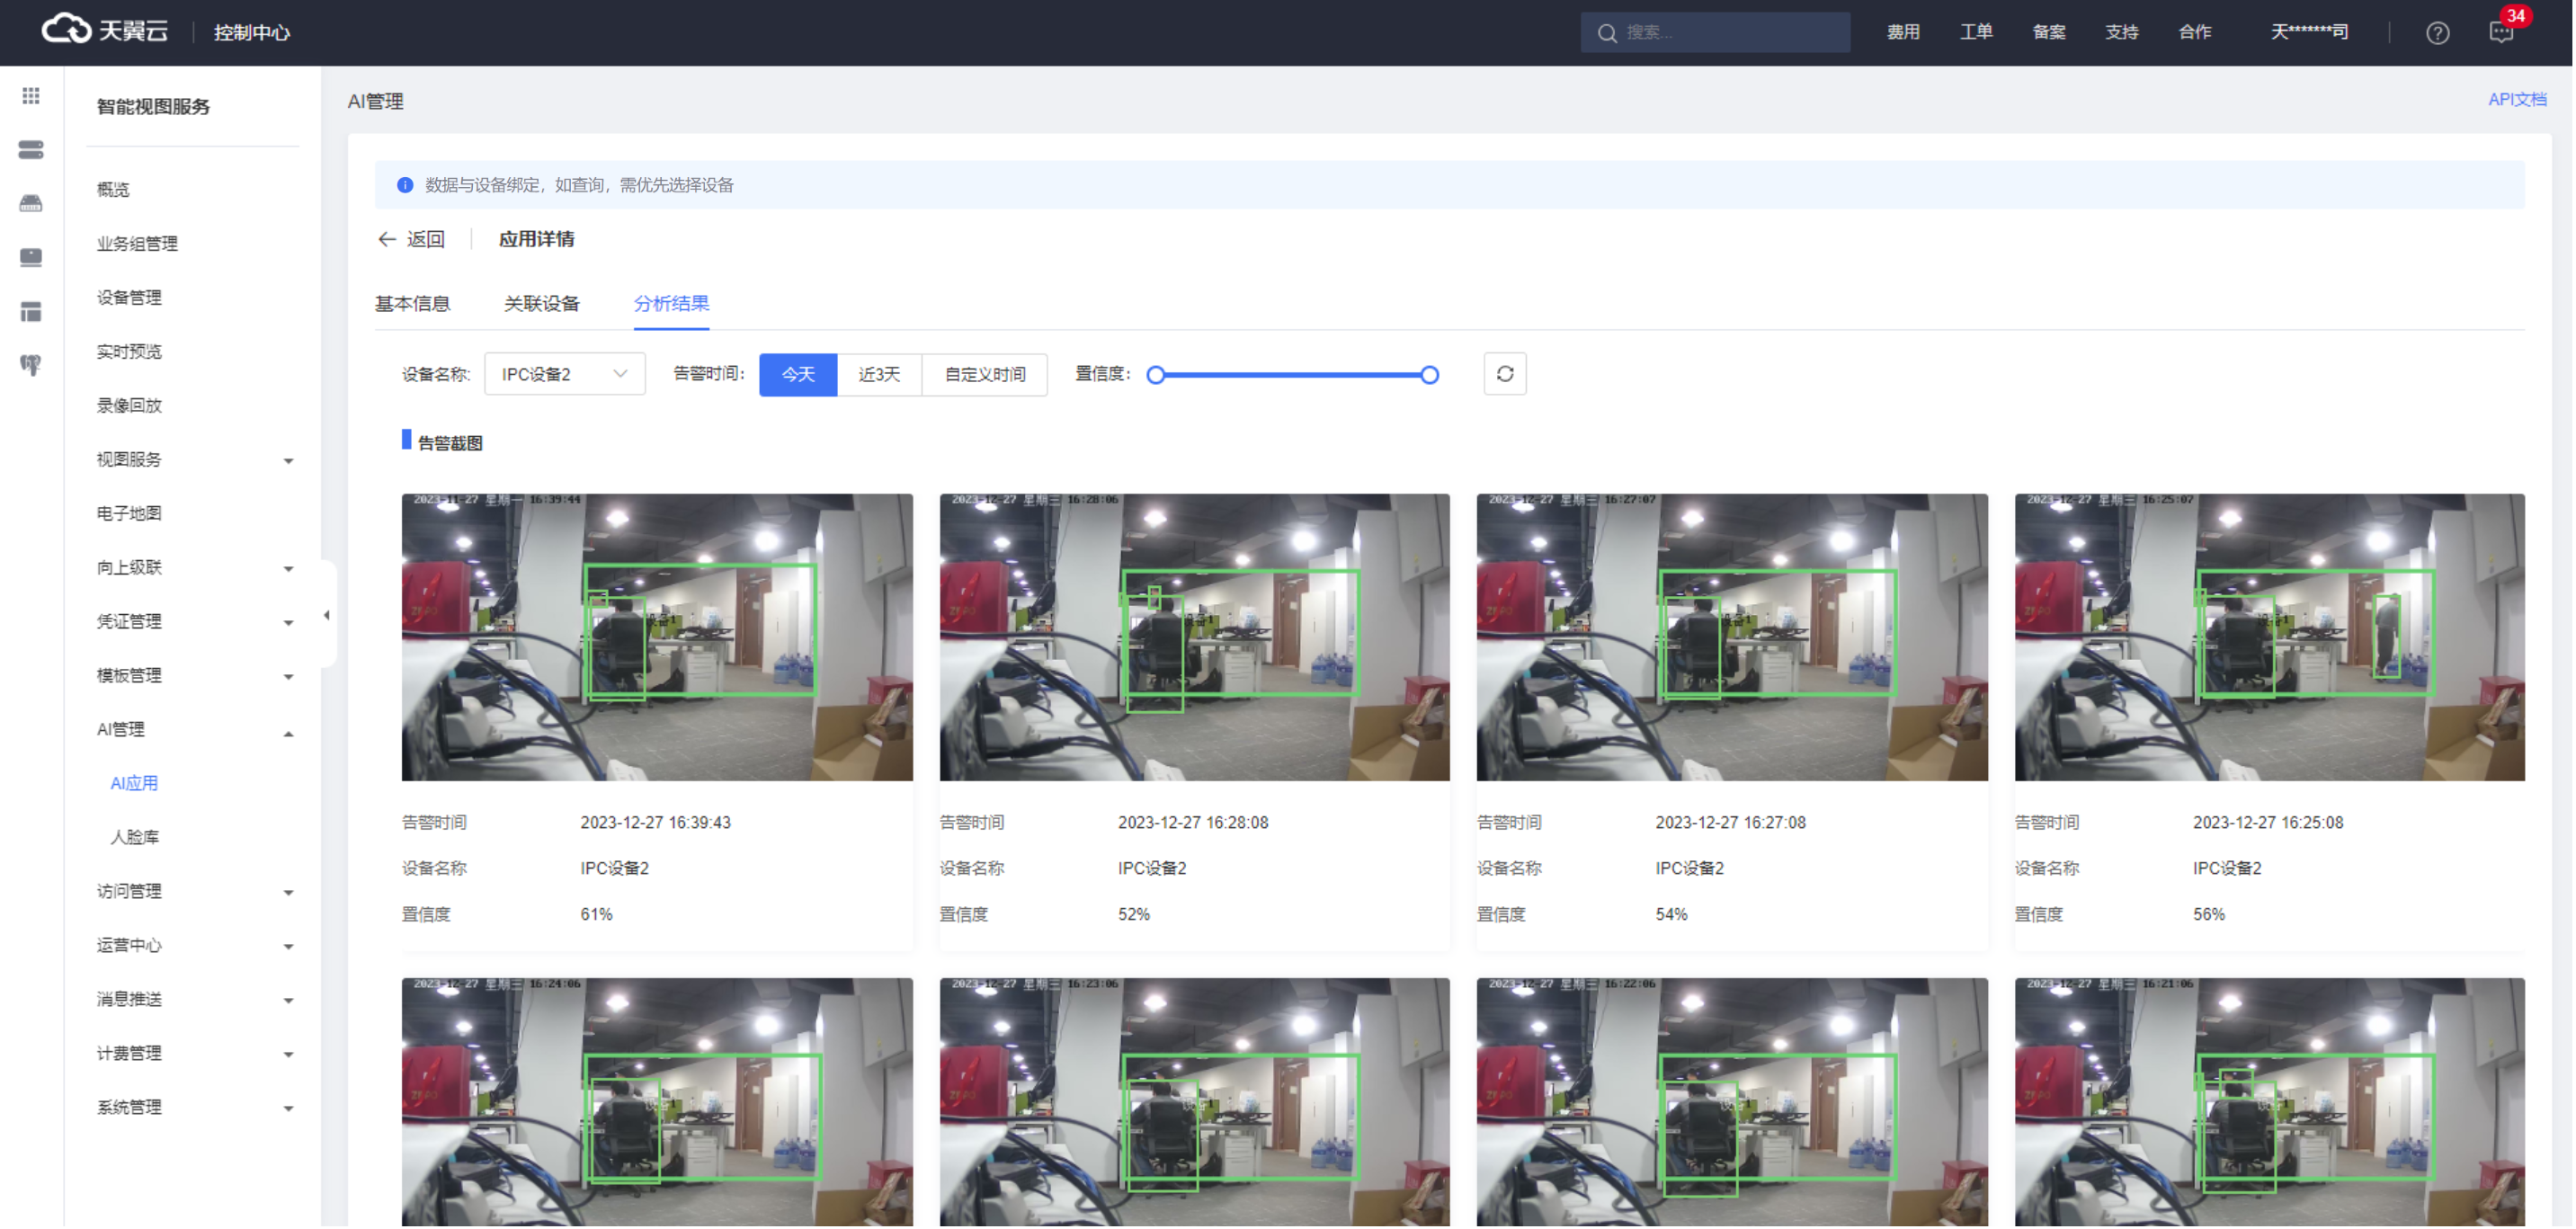Open the app grid menu icon
Screen dimensions: 2576x1229
tap(31, 96)
